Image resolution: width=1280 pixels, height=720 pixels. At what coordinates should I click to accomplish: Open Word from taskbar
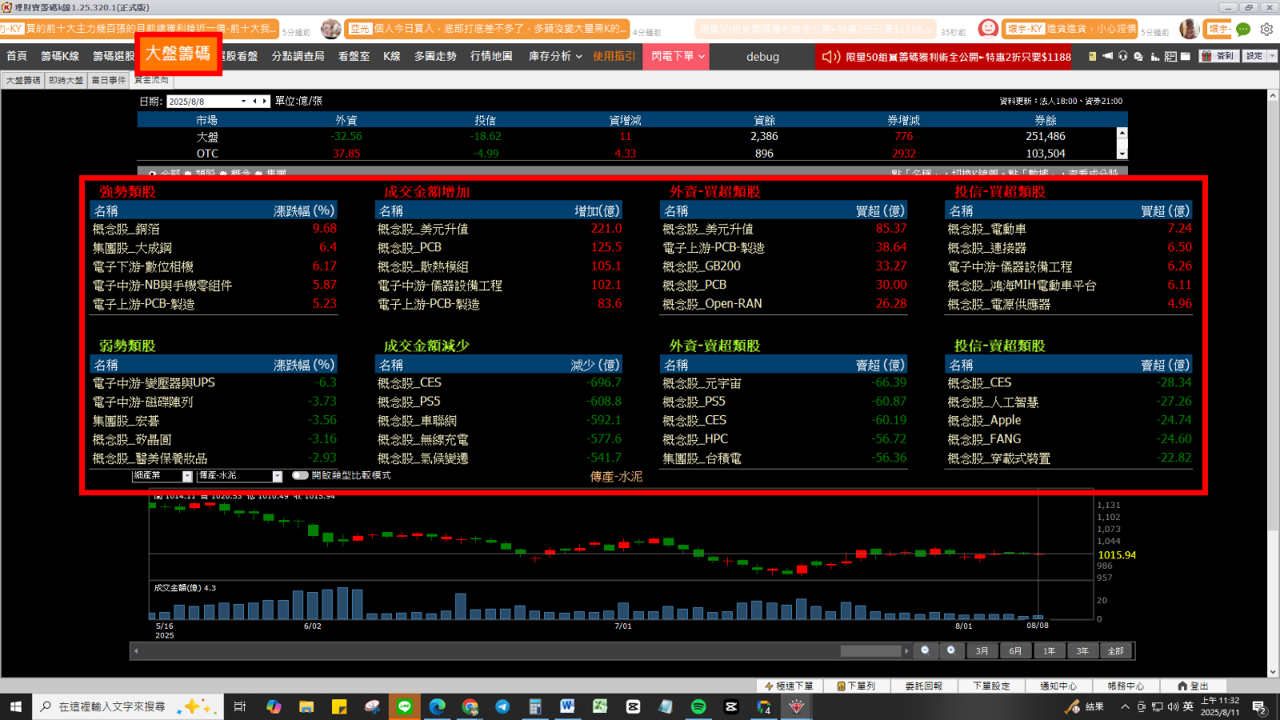567,706
